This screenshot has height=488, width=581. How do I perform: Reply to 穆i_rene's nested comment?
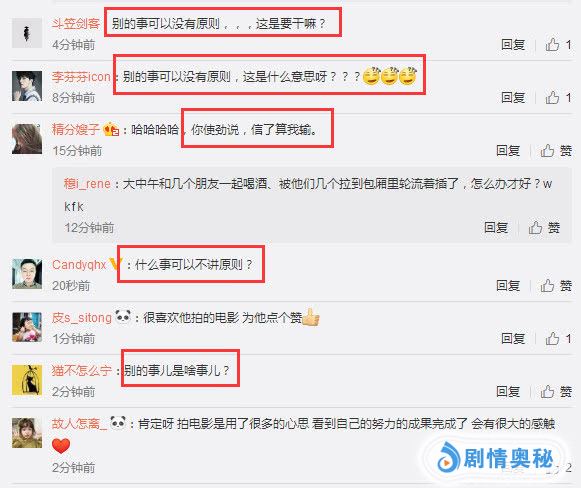pos(496,227)
